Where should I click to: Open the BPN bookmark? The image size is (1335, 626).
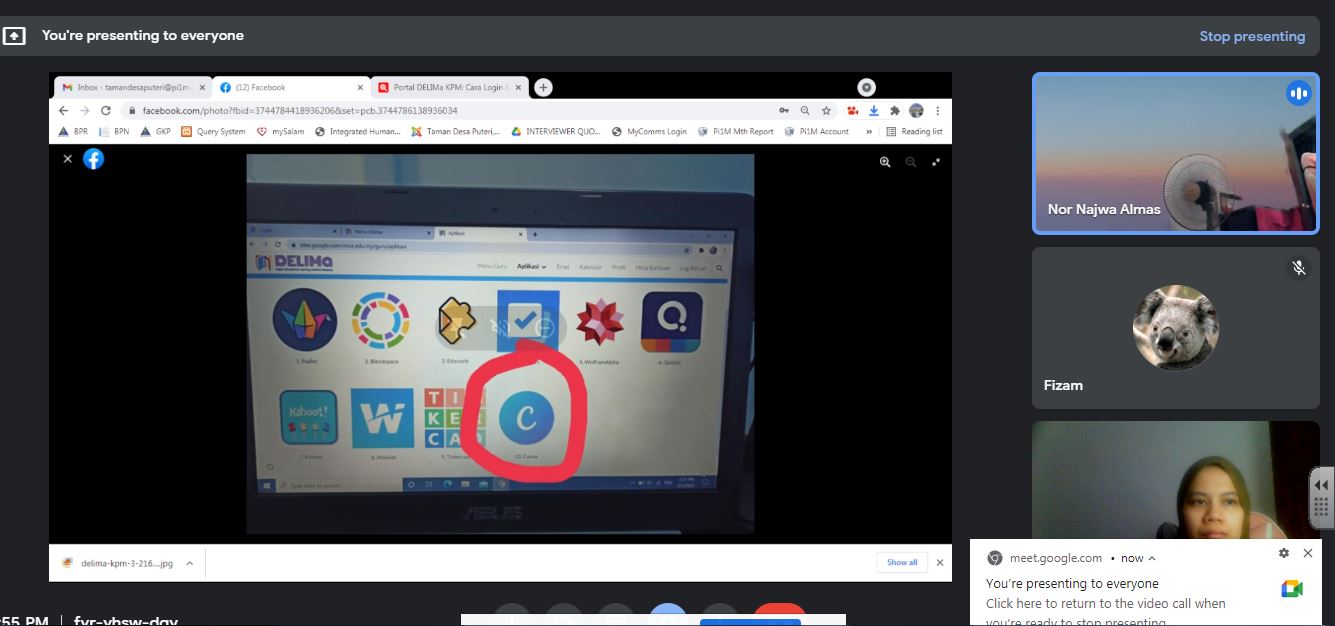point(114,131)
